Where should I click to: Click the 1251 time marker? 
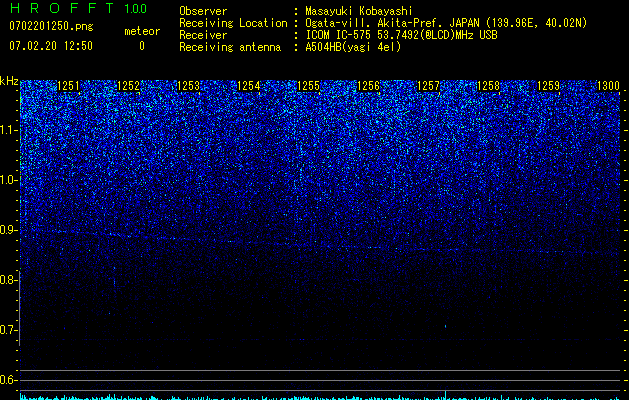coord(69,86)
